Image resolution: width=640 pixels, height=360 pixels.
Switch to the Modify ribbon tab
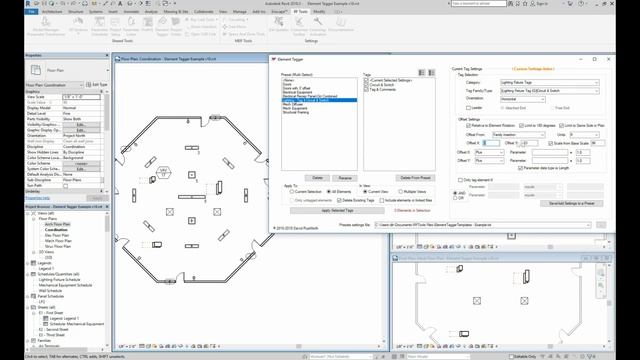[319, 12]
